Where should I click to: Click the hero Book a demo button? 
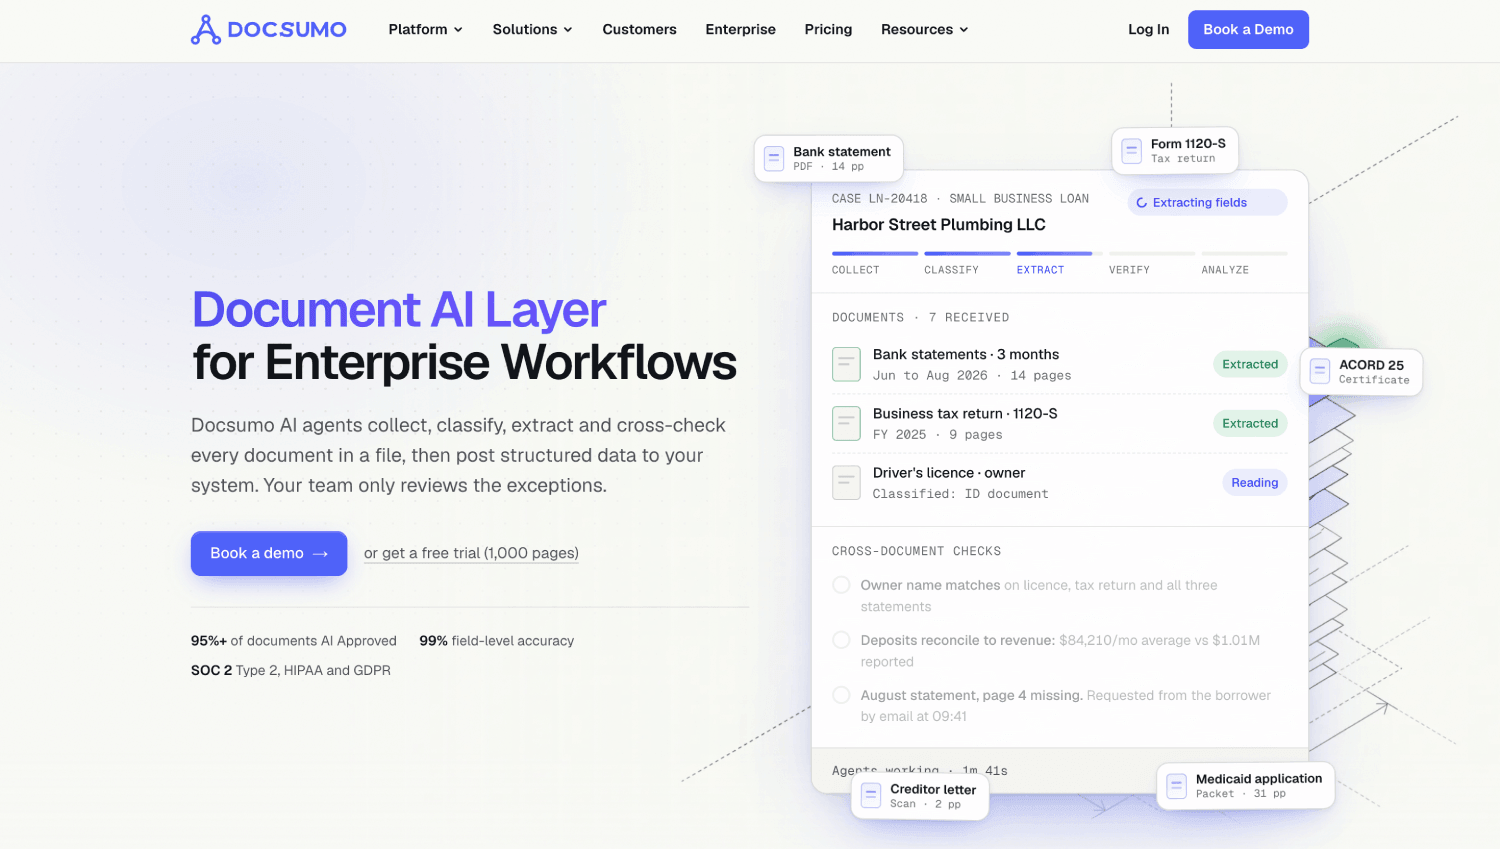tap(269, 554)
